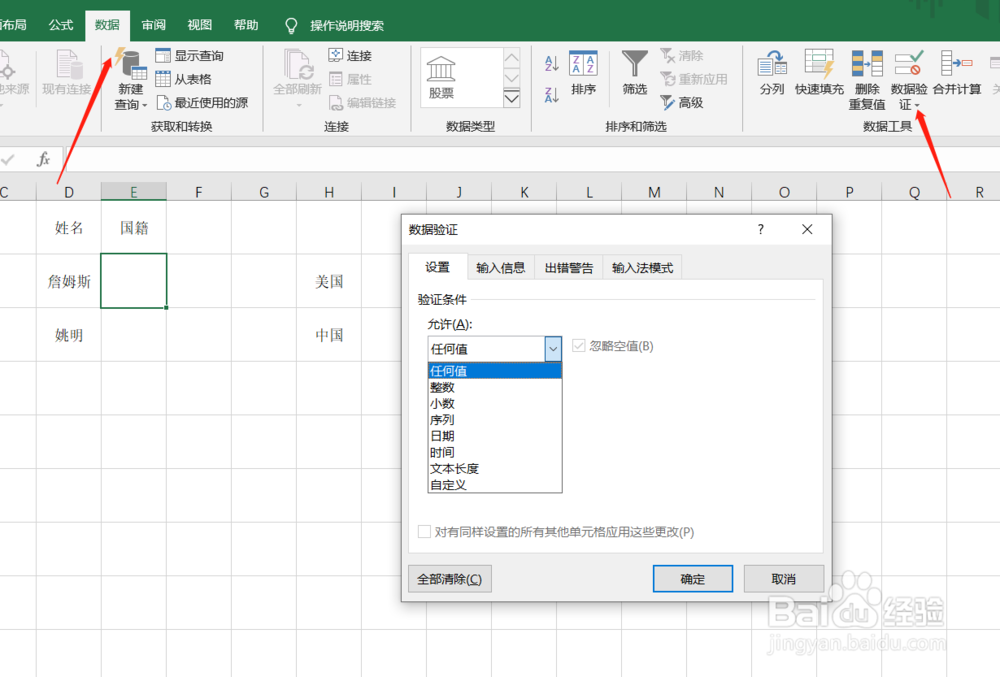1000x677 pixels.
Task: Enable the 忽略空值 checkbox
Action: click(x=579, y=347)
